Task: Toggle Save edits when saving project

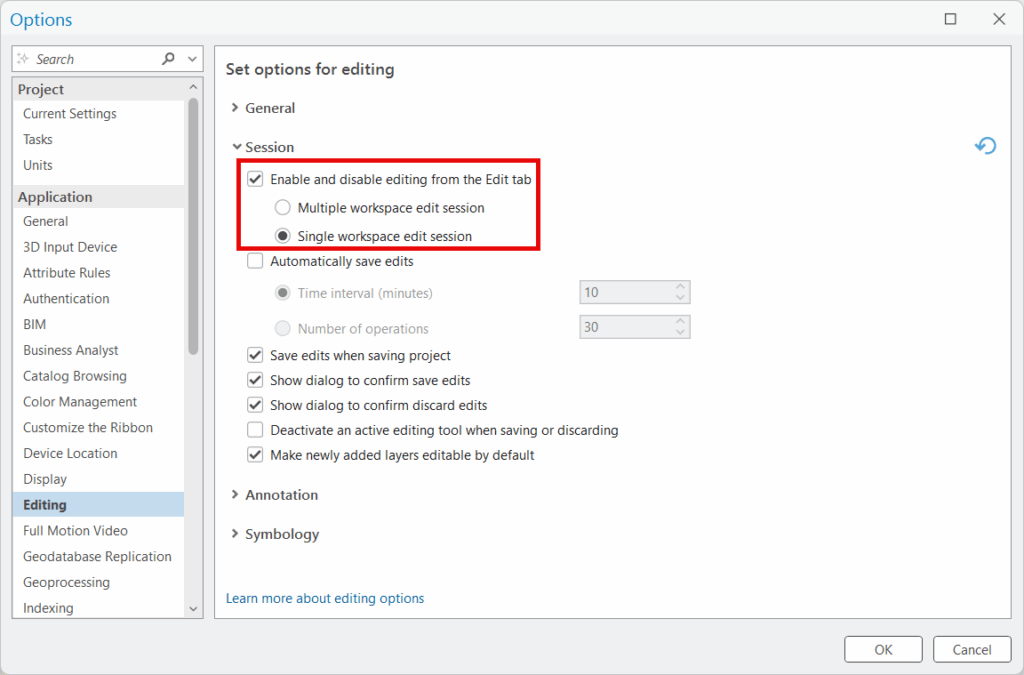Action: pyautogui.click(x=255, y=355)
